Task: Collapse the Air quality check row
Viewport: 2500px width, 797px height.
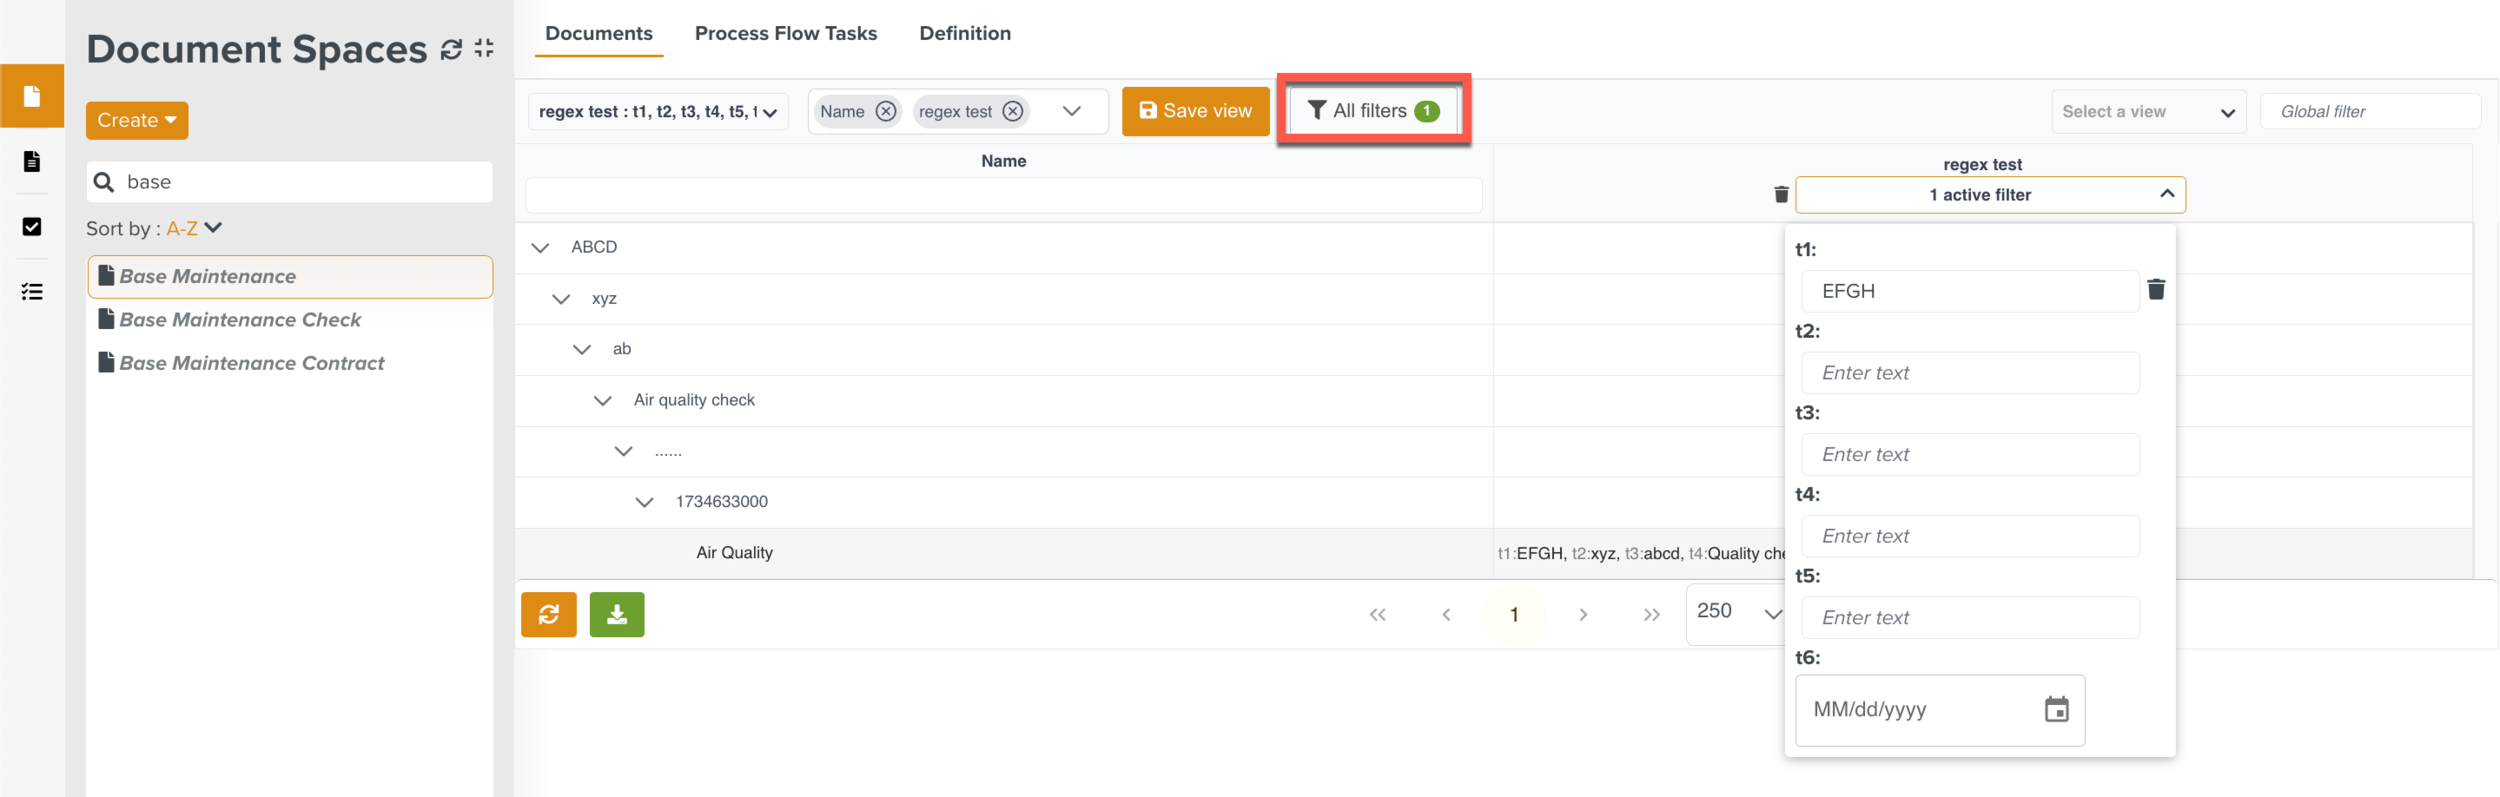Action: [x=603, y=401]
